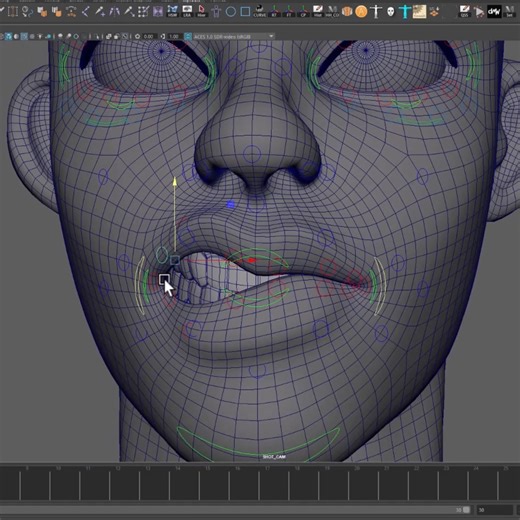Click the white cross skeleton shelf icon
Image resolution: width=520 pixels, height=520 pixels.
(376, 12)
